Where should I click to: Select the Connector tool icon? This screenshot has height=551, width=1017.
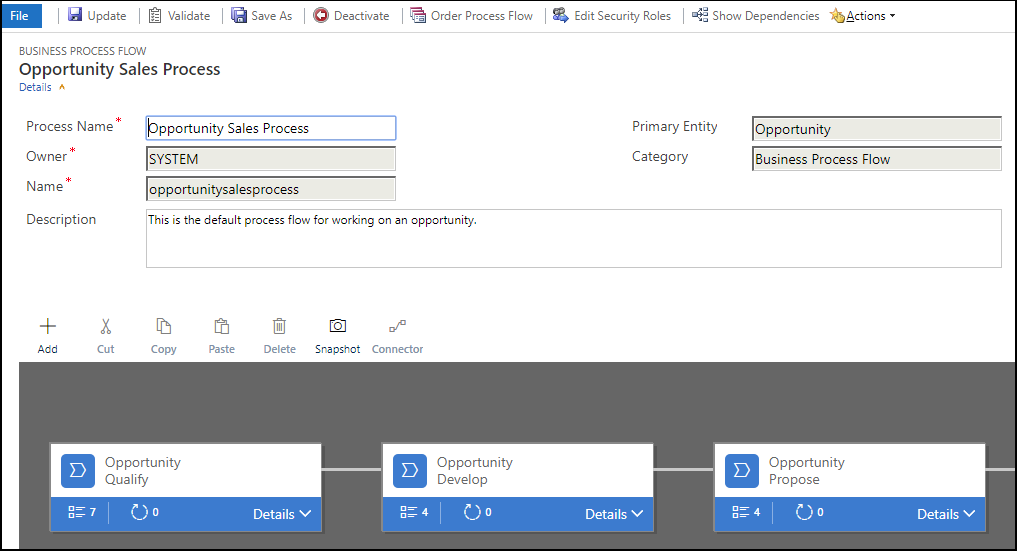397,327
